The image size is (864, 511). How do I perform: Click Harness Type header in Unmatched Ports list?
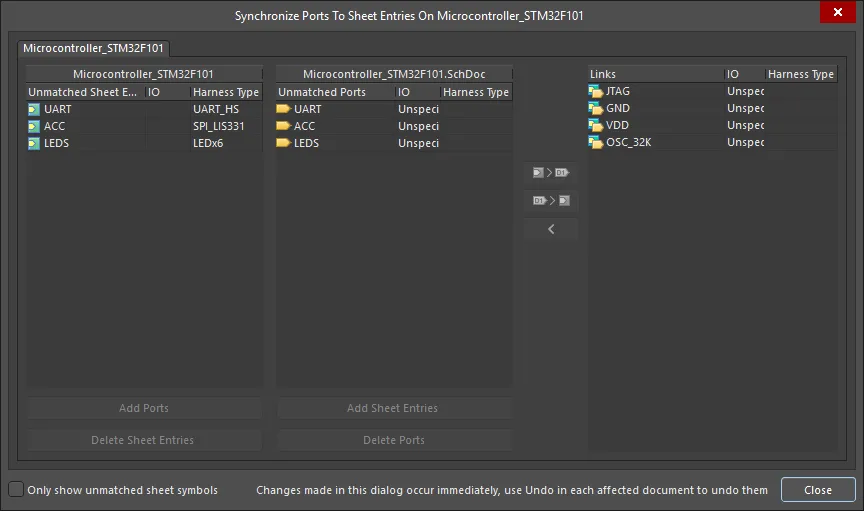476,92
